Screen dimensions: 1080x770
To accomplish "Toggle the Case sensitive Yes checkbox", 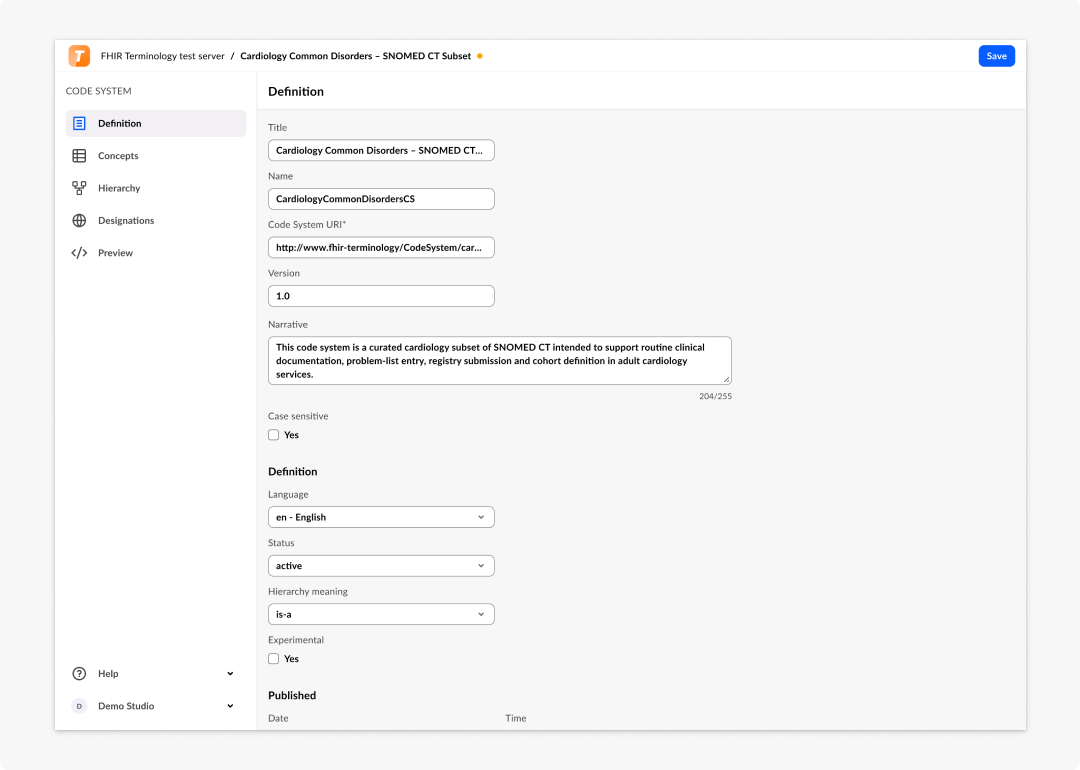I will pos(273,435).
